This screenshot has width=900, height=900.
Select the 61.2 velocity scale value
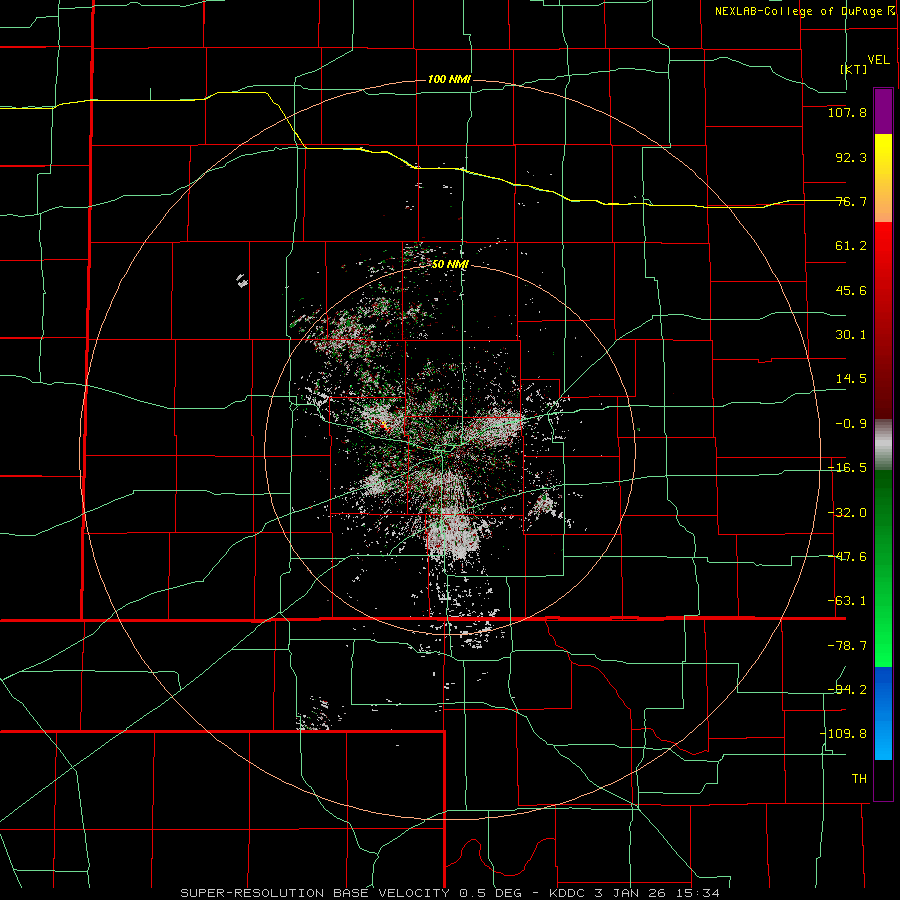coord(851,246)
